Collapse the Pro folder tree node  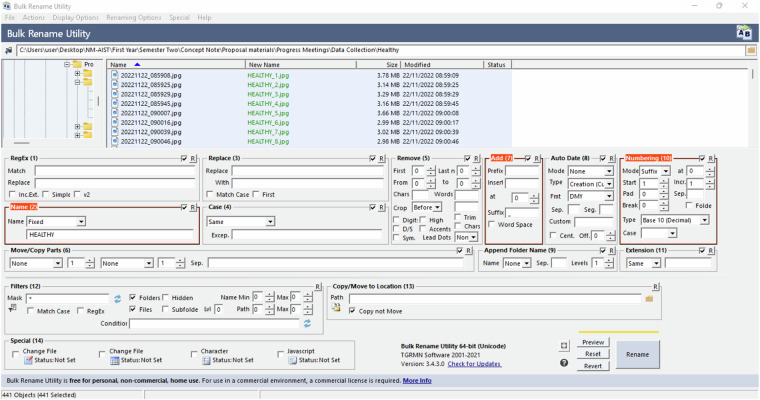tap(67, 64)
